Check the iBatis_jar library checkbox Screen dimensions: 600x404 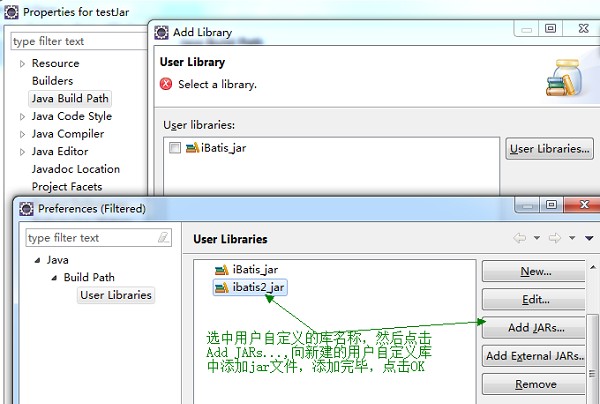[x=175, y=148]
